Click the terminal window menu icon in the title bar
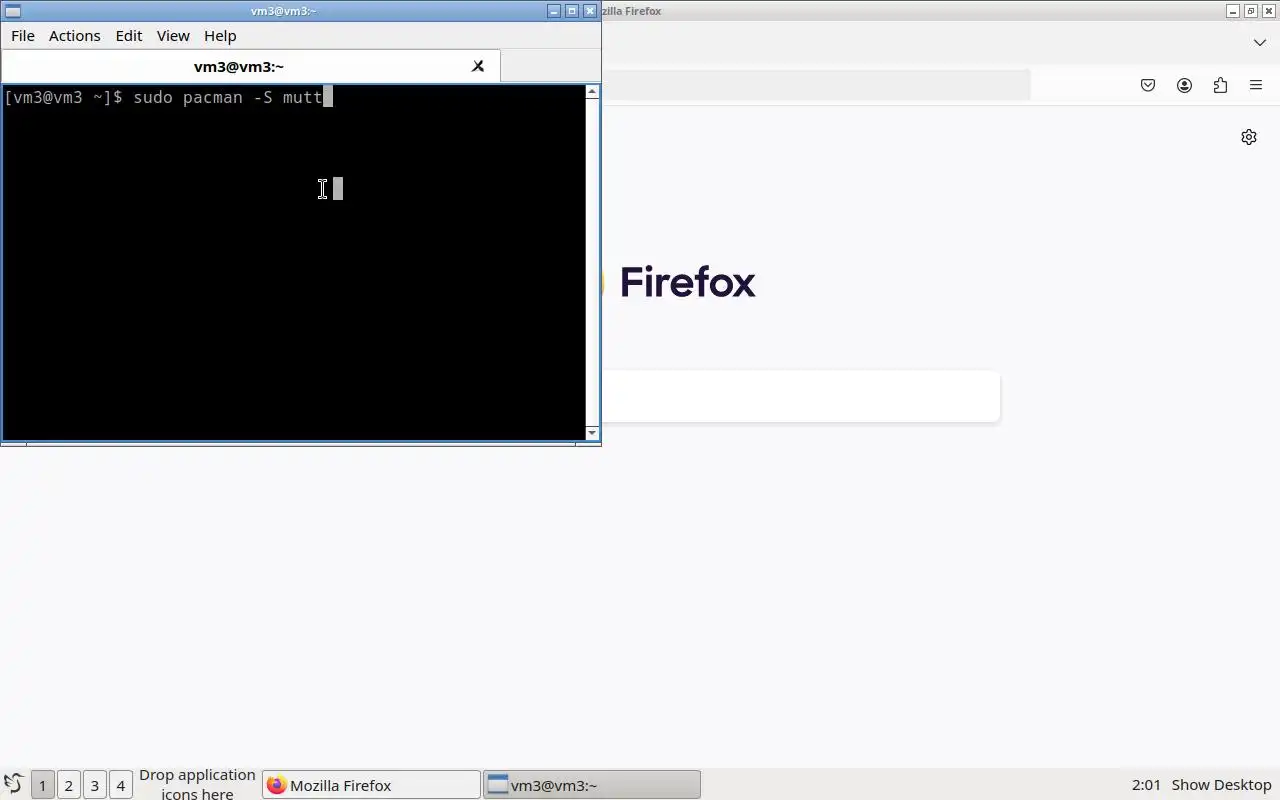The image size is (1280, 800). 13,11
